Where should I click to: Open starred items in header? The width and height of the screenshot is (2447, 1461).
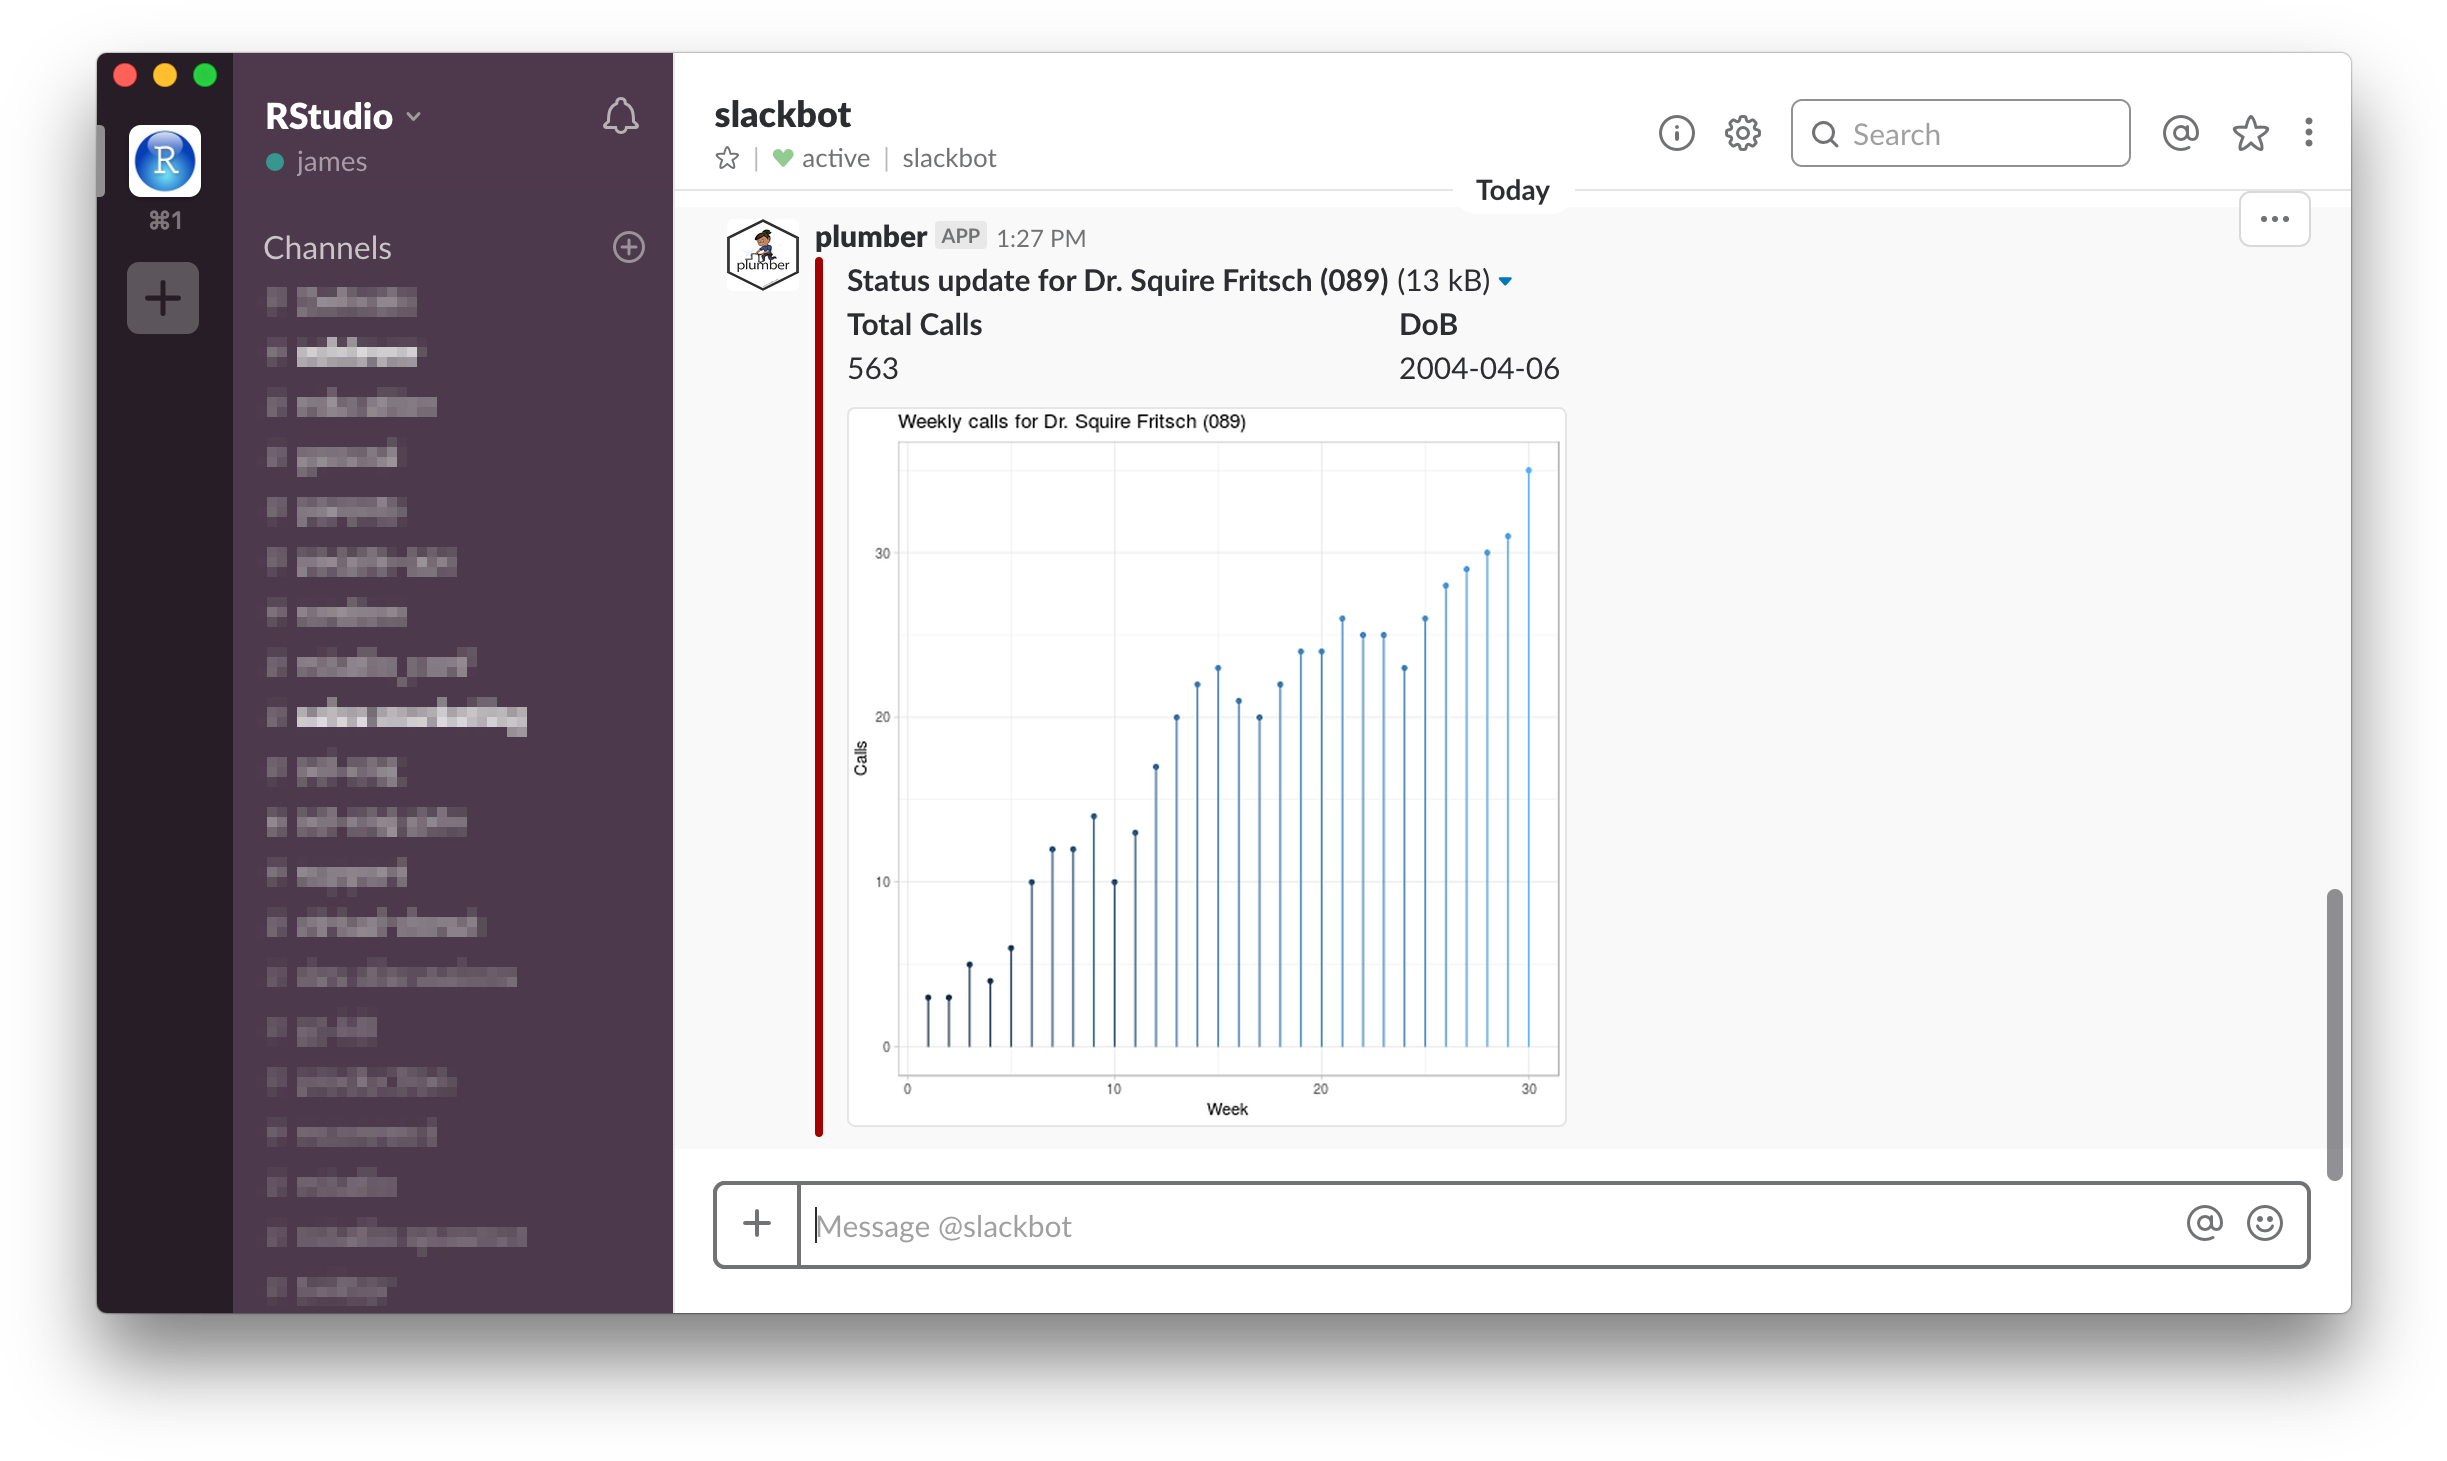pos(2250,133)
